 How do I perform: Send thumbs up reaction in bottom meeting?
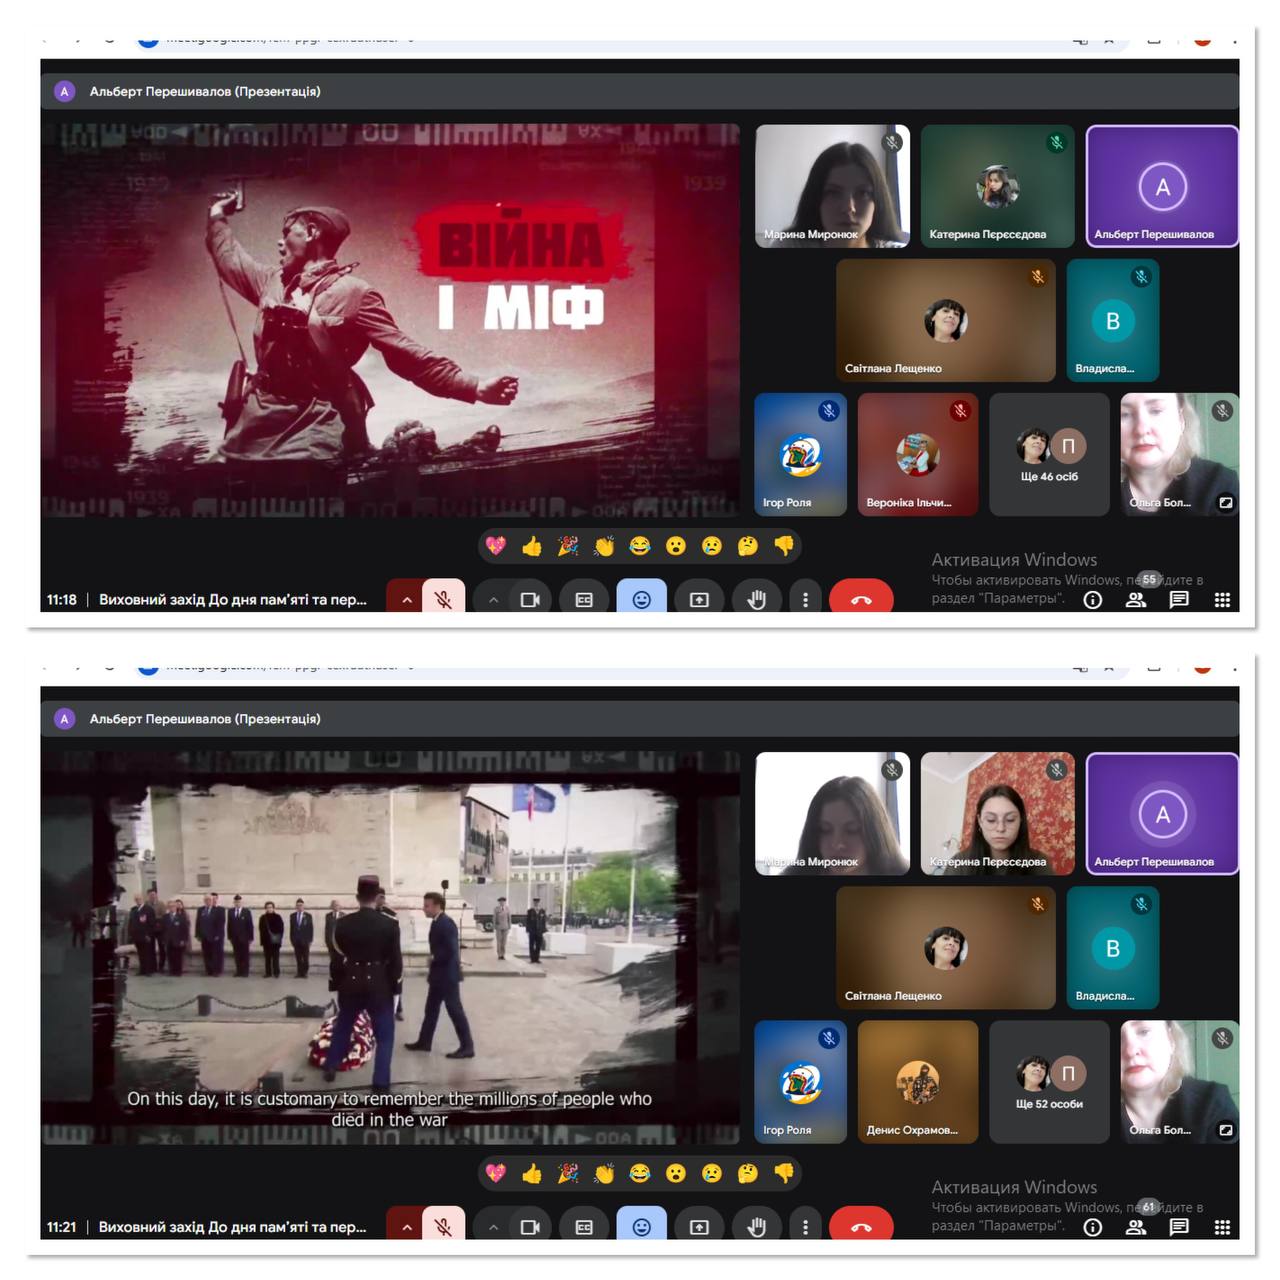[532, 1173]
